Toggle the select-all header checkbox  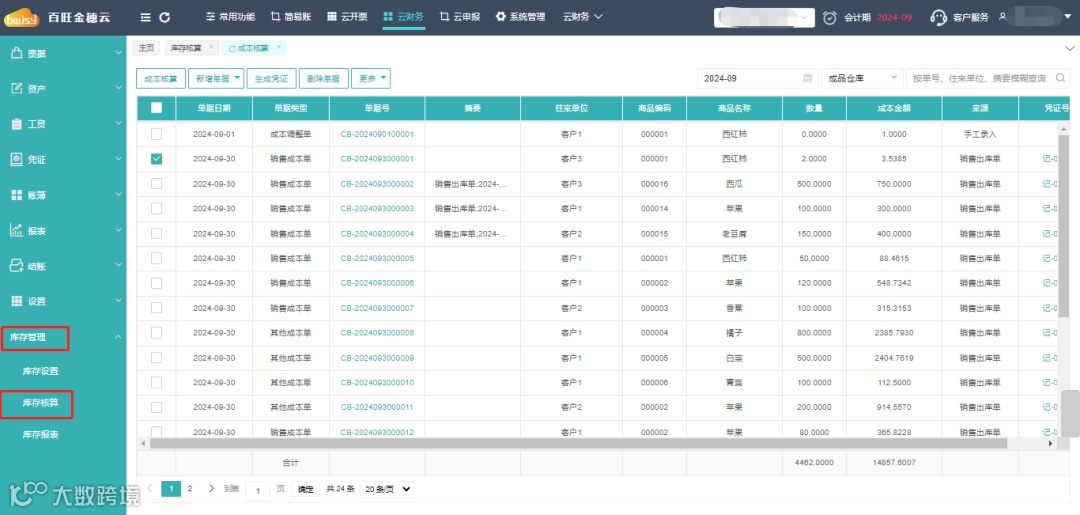[156, 107]
